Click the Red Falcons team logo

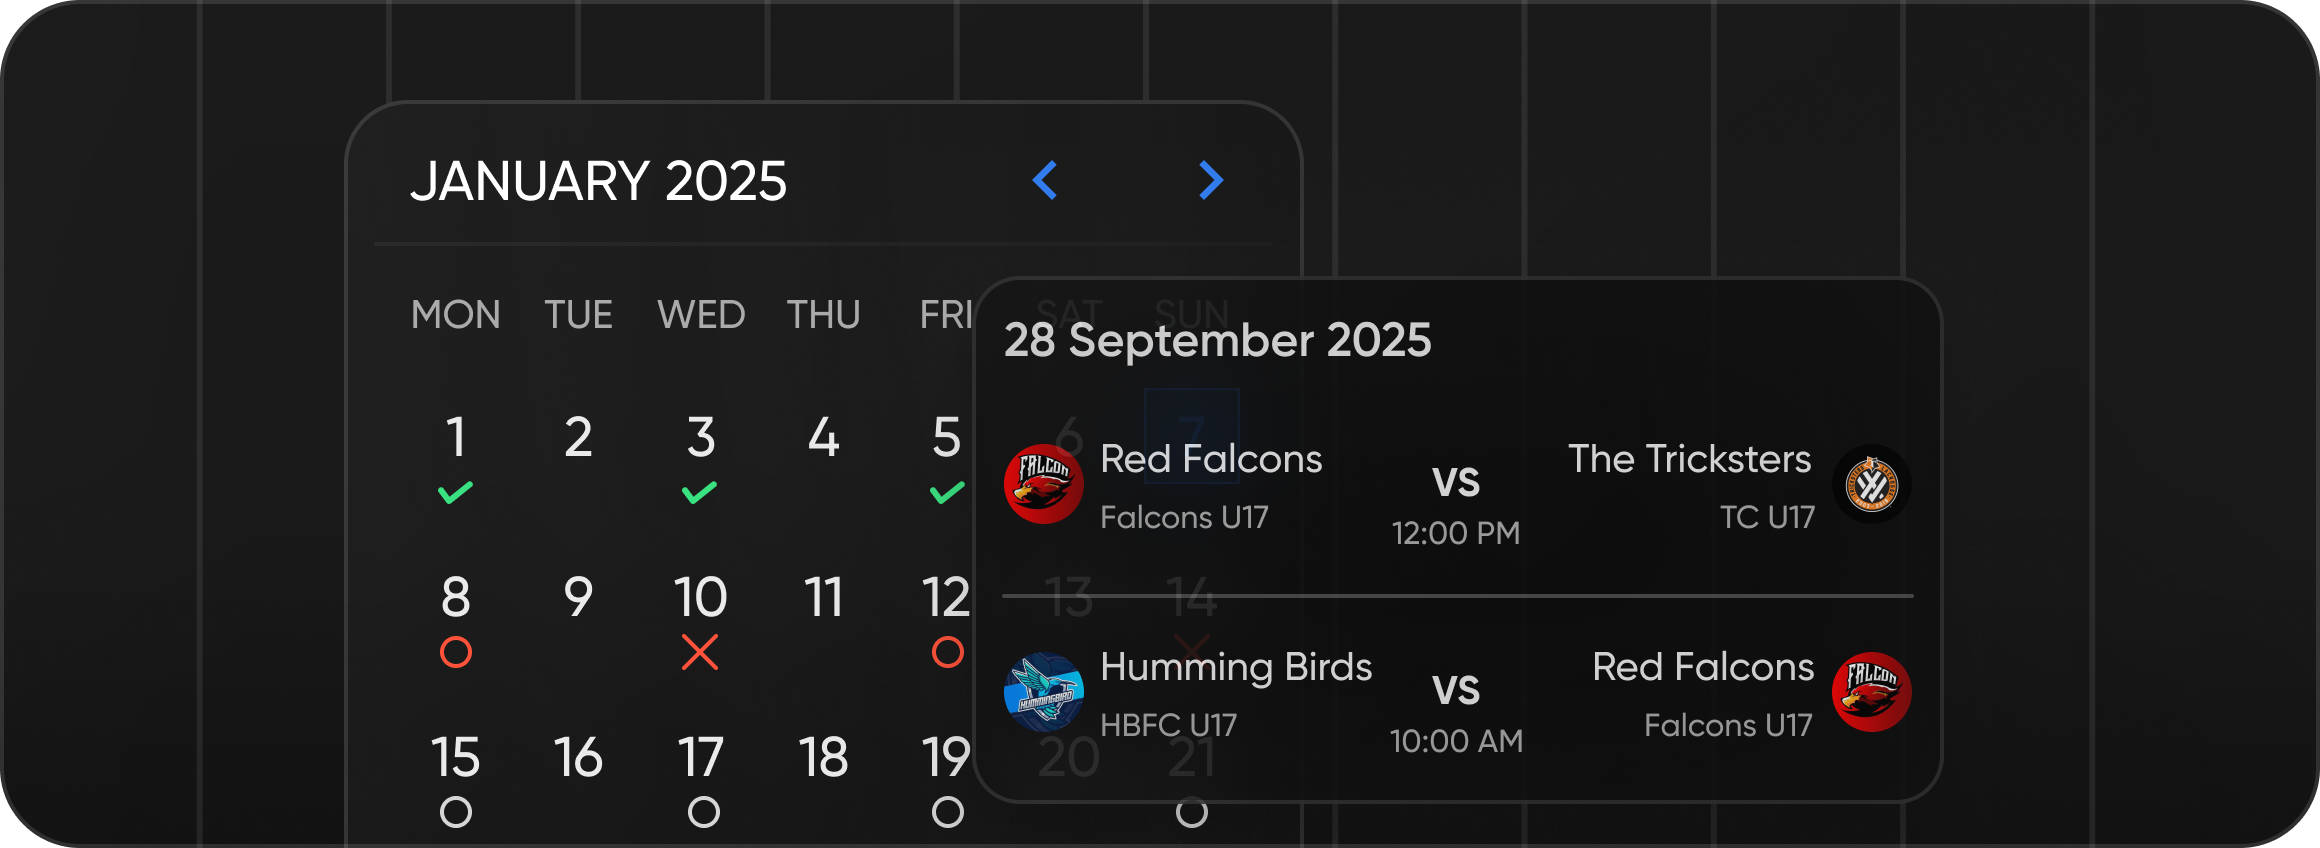tap(1043, 483)
